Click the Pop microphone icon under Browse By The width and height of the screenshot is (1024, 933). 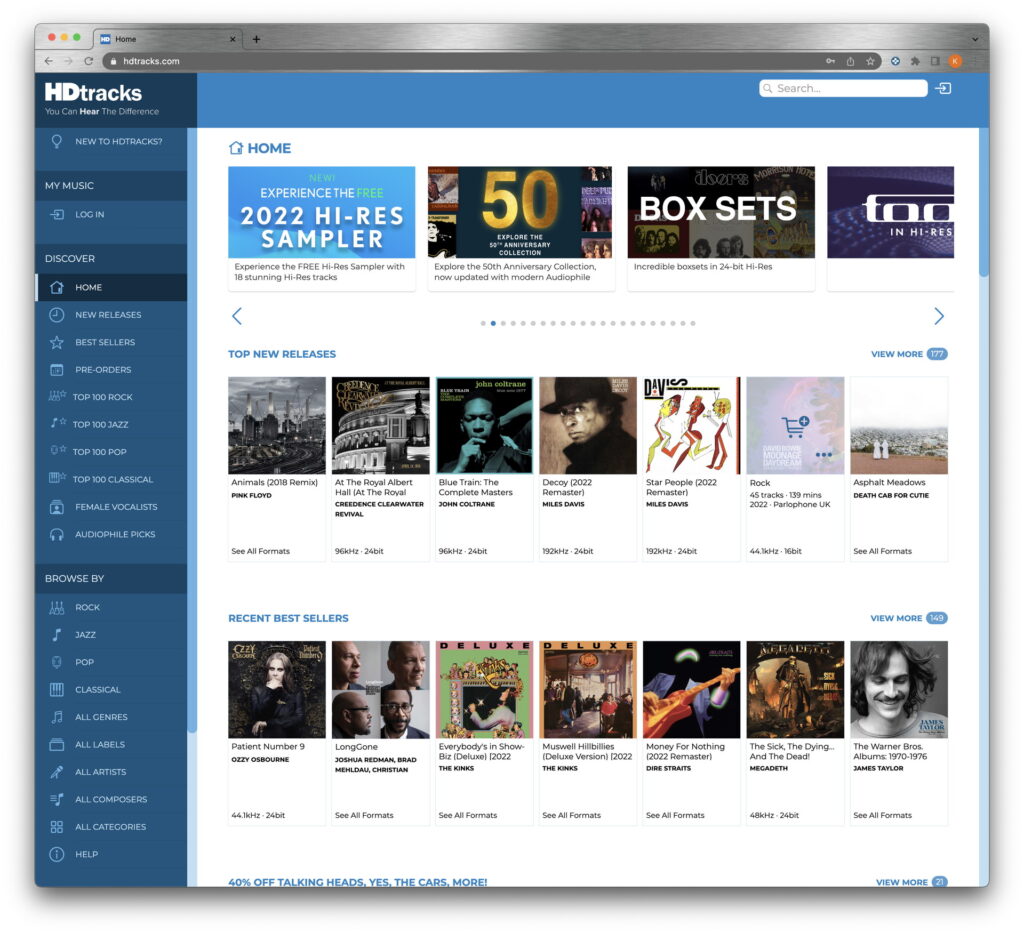point(57,662)
